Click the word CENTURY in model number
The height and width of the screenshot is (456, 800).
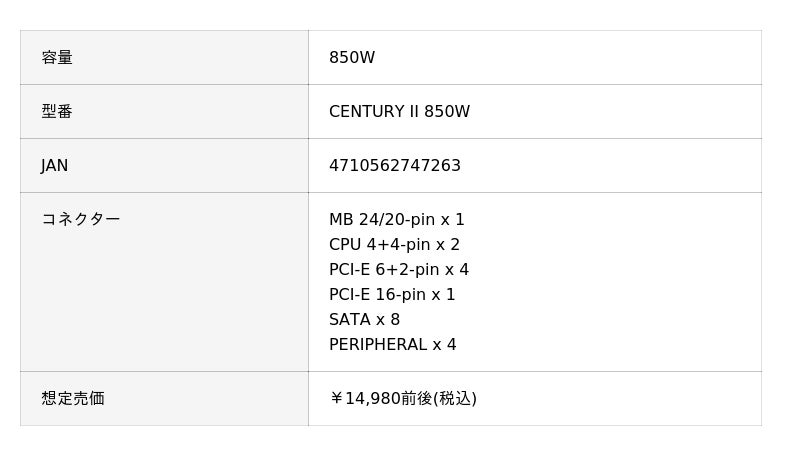[x=366, y=112]
